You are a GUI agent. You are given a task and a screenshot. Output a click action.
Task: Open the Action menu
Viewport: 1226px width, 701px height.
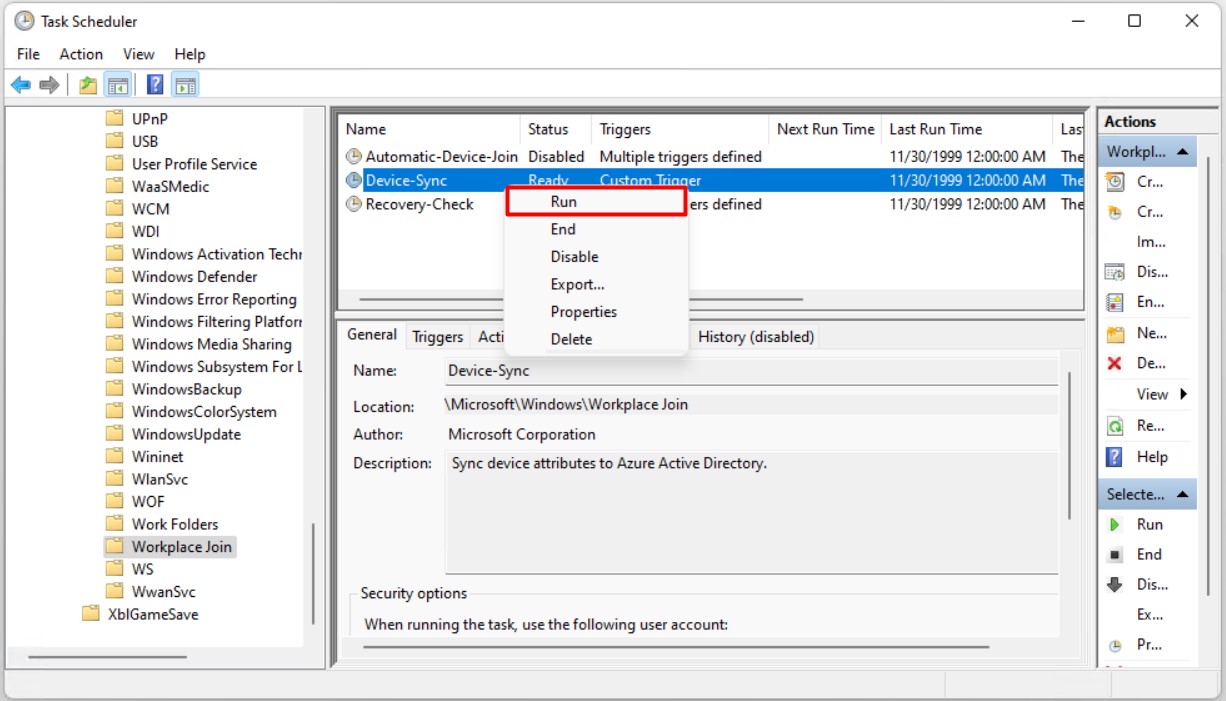click(81, 54)
